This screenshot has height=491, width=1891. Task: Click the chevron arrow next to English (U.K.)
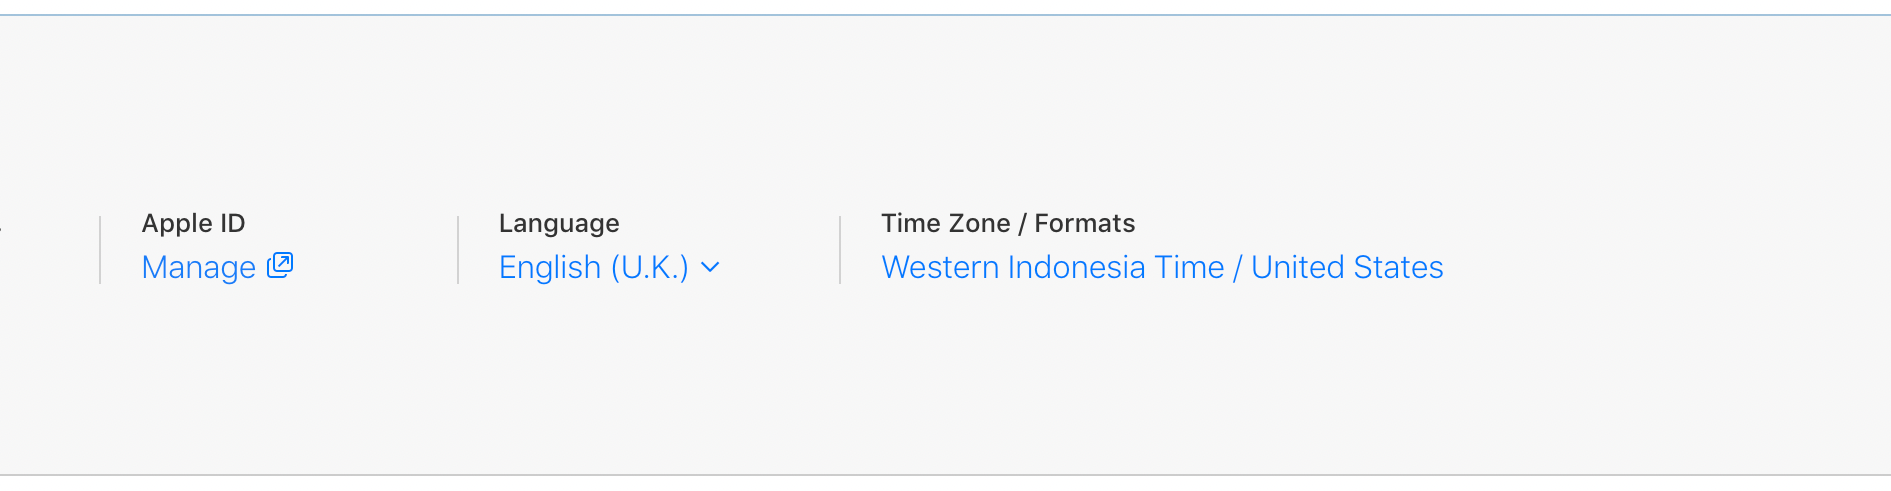pyautogui.click(x=710, y=267)
